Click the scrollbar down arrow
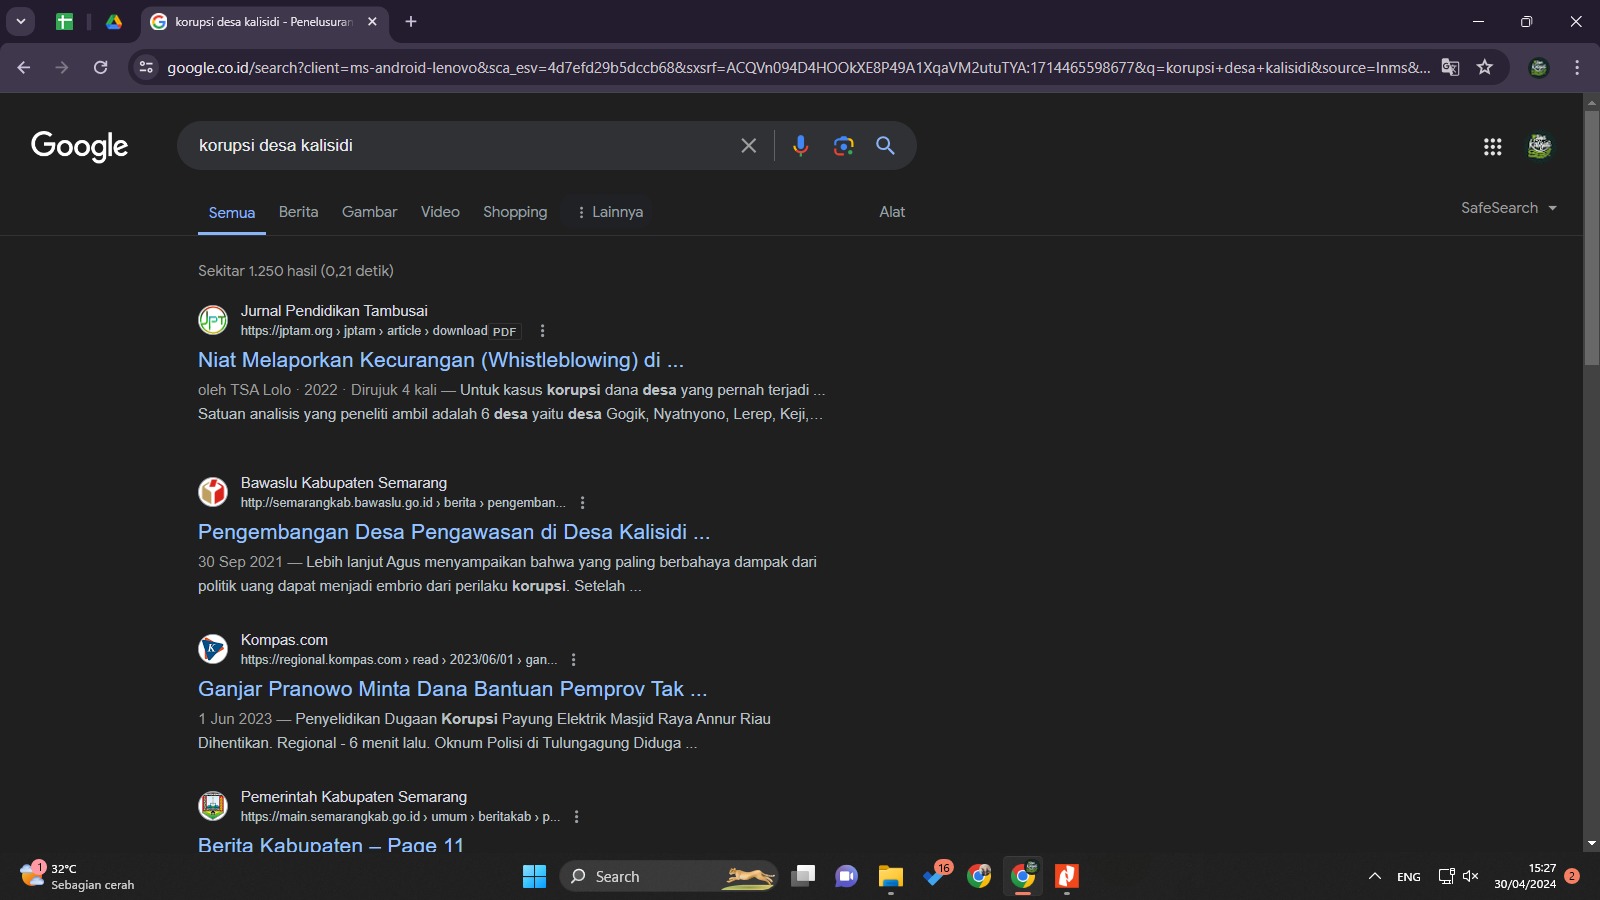 pyautogui.click(x=1591, y=844)
